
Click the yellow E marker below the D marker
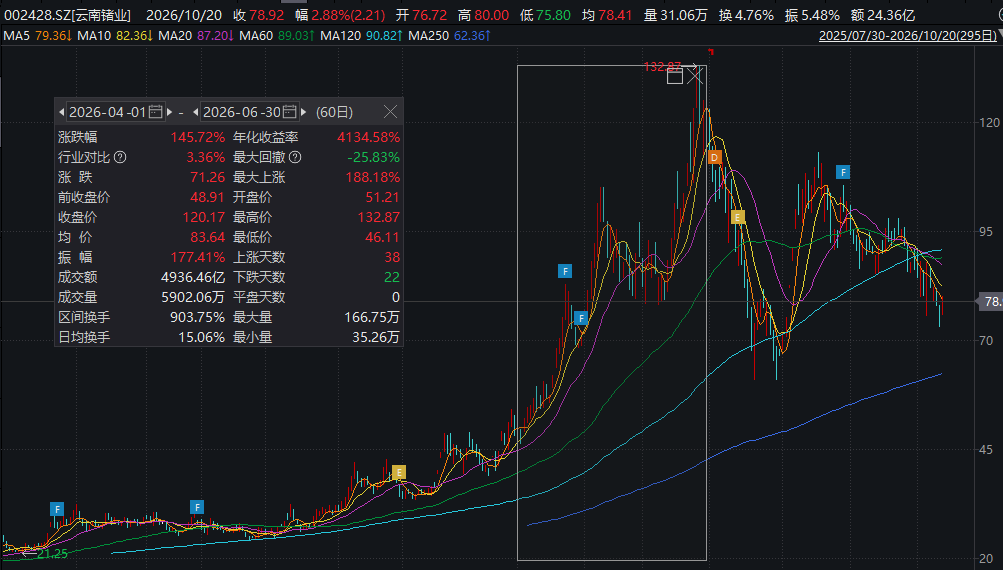[738, 218]
